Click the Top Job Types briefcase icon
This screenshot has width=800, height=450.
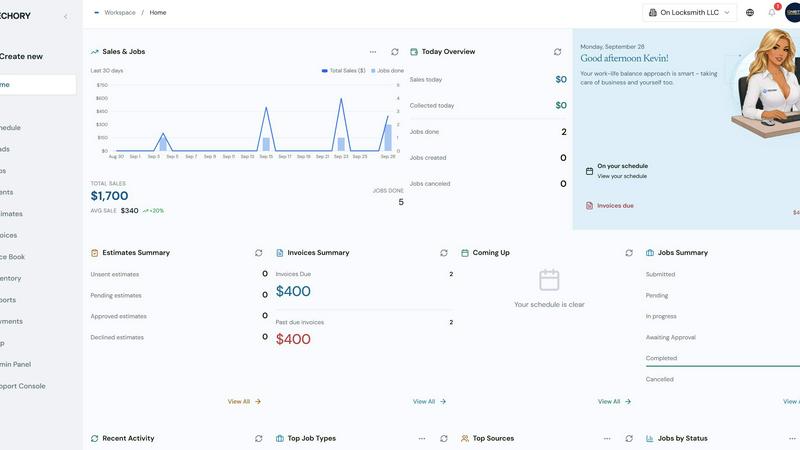[280, 439]
